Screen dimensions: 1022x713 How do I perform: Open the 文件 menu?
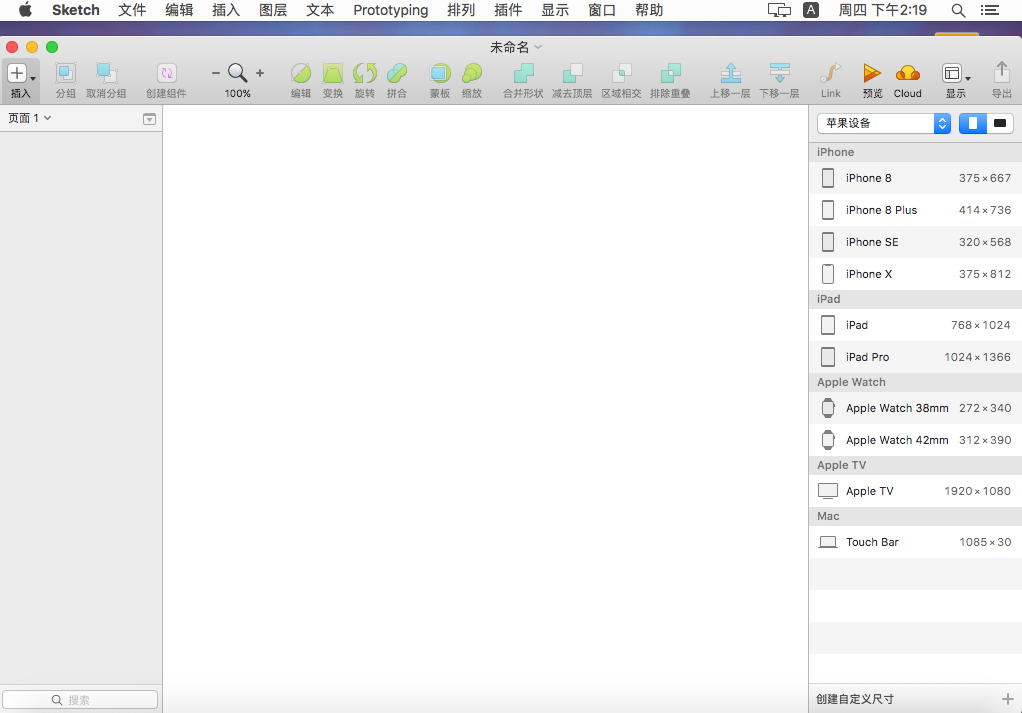[132, 10]
